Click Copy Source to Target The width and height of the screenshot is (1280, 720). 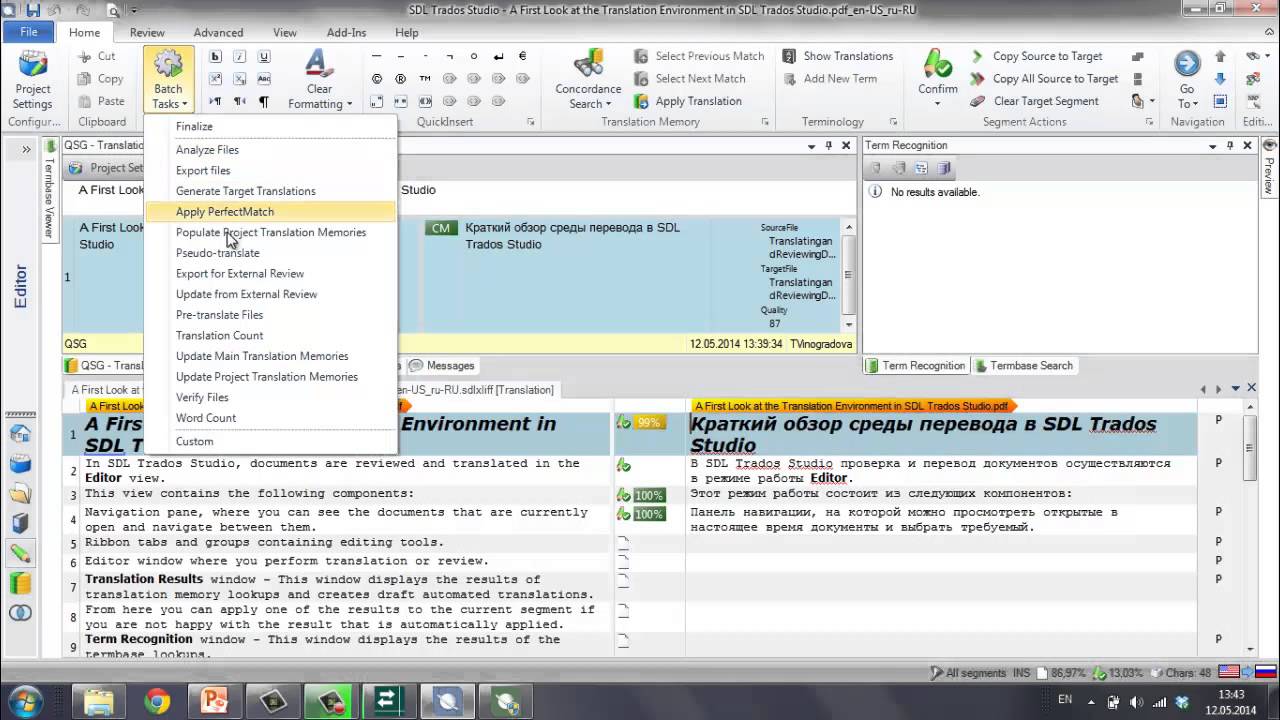click(1047, 56)
